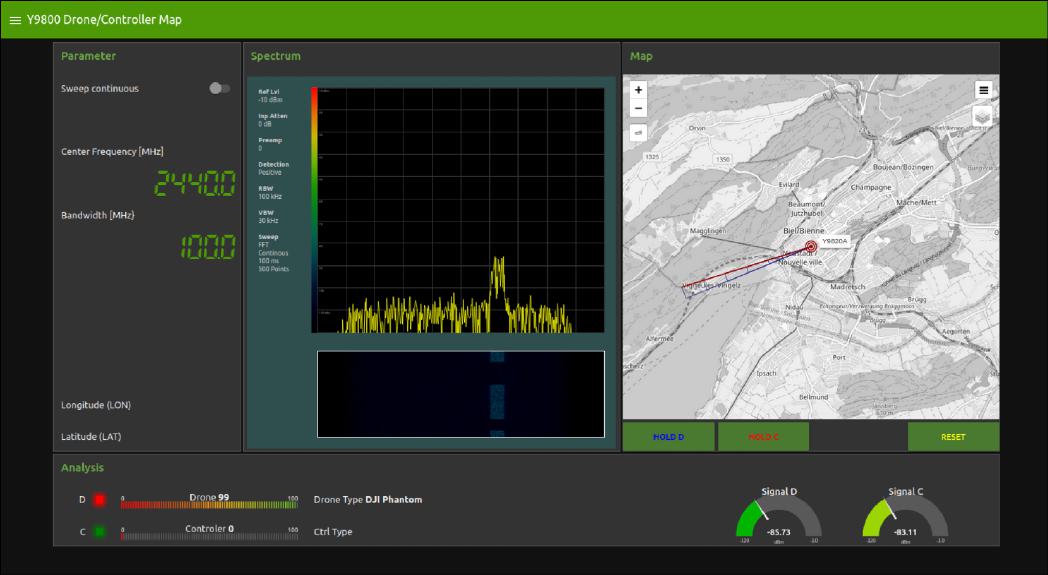
Task: Click the RBW 100 kHz setting
Action: 270,193
